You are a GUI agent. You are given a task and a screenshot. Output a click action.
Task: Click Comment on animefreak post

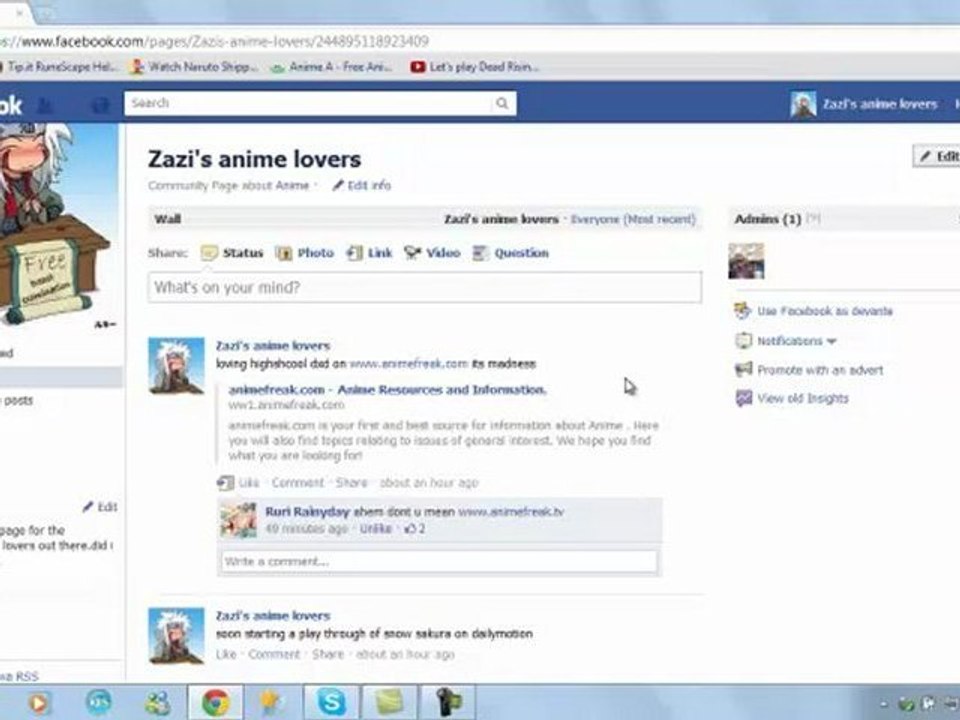coord(298,482)
